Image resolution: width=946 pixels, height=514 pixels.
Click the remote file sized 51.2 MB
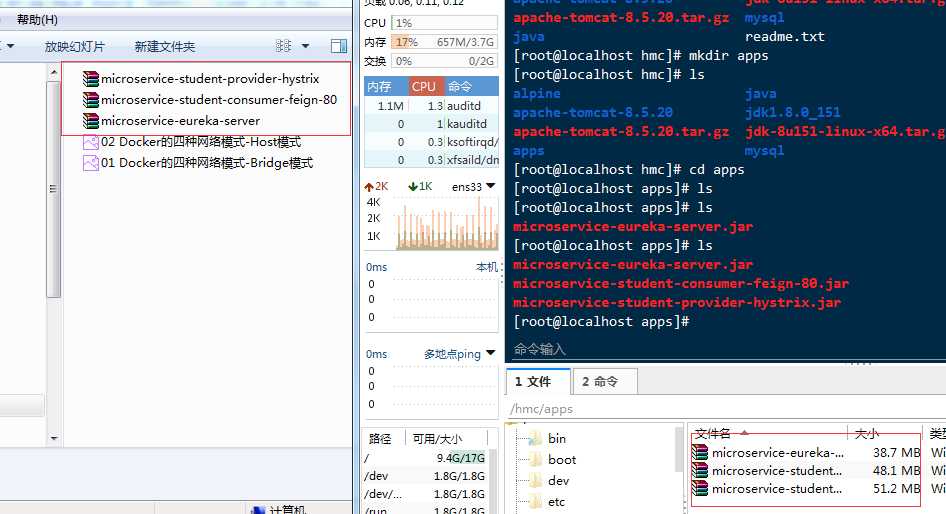[805, 489]
